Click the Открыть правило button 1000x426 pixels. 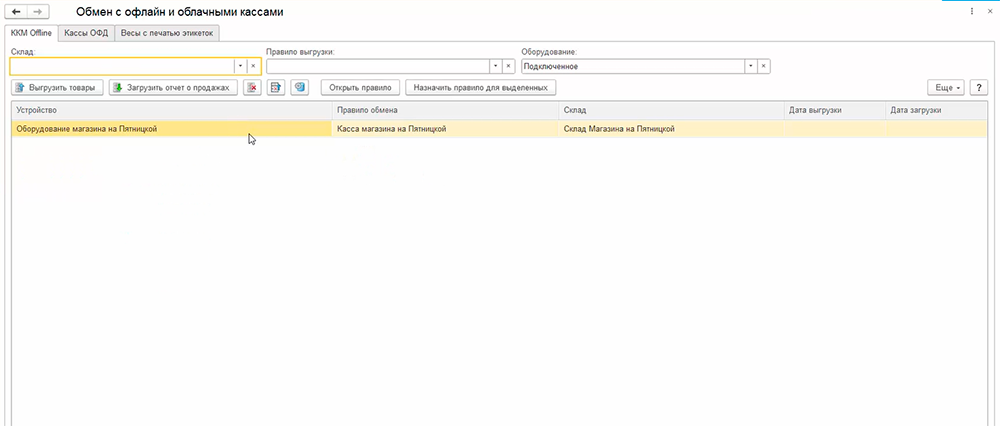[361, 87]
